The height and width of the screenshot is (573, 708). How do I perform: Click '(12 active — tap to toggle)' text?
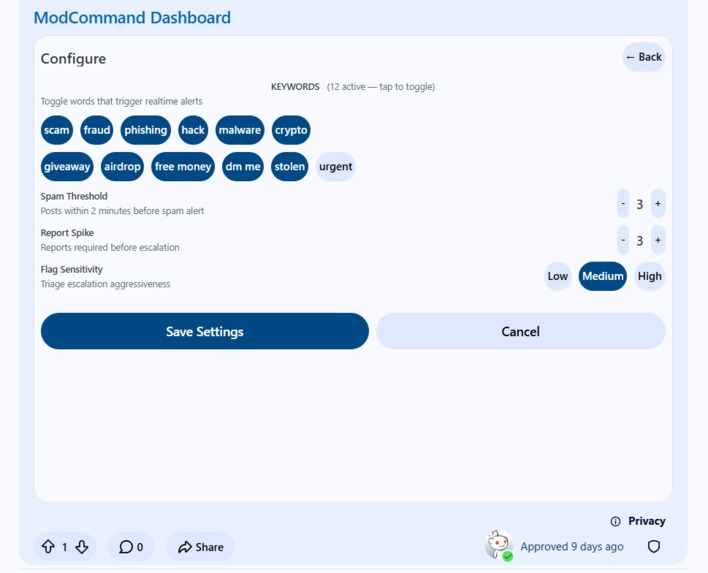click(381, 87)
